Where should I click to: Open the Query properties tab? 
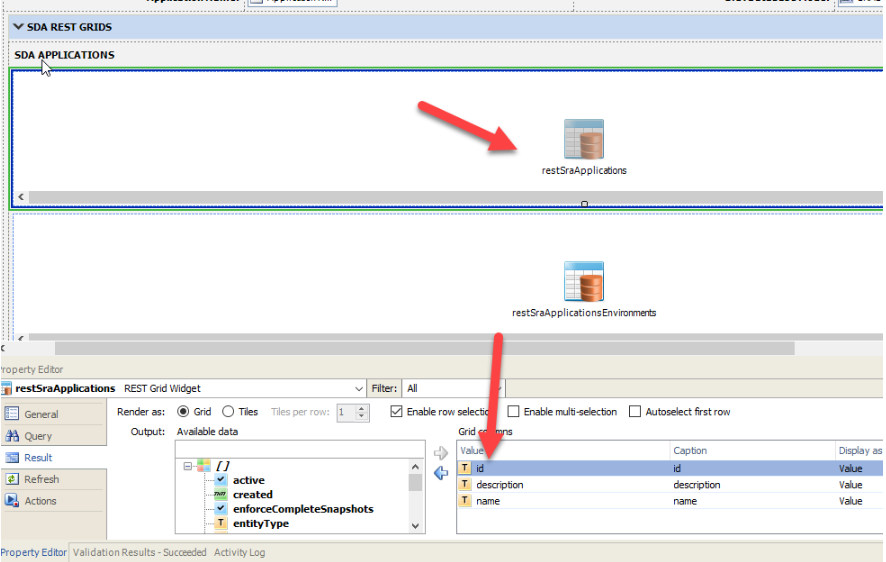pyautogui.click(x=54, y=435)
